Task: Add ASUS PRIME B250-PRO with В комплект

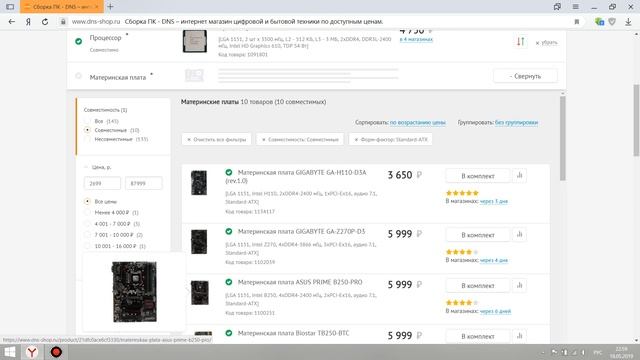Action: pos(478,286)
